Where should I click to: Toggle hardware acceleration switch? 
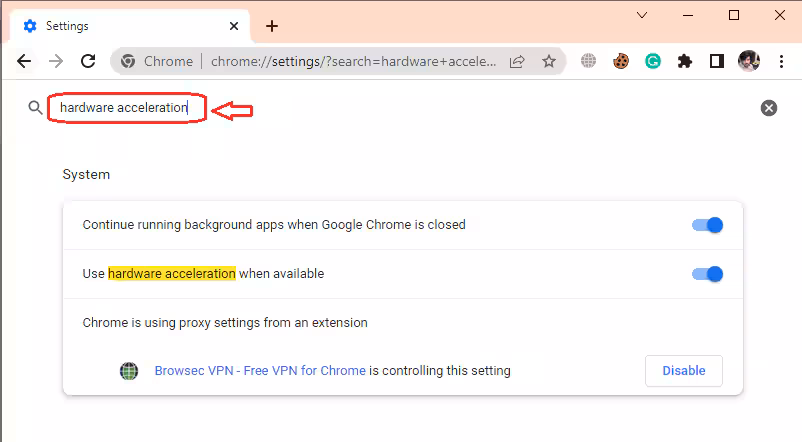click(707, 274)
